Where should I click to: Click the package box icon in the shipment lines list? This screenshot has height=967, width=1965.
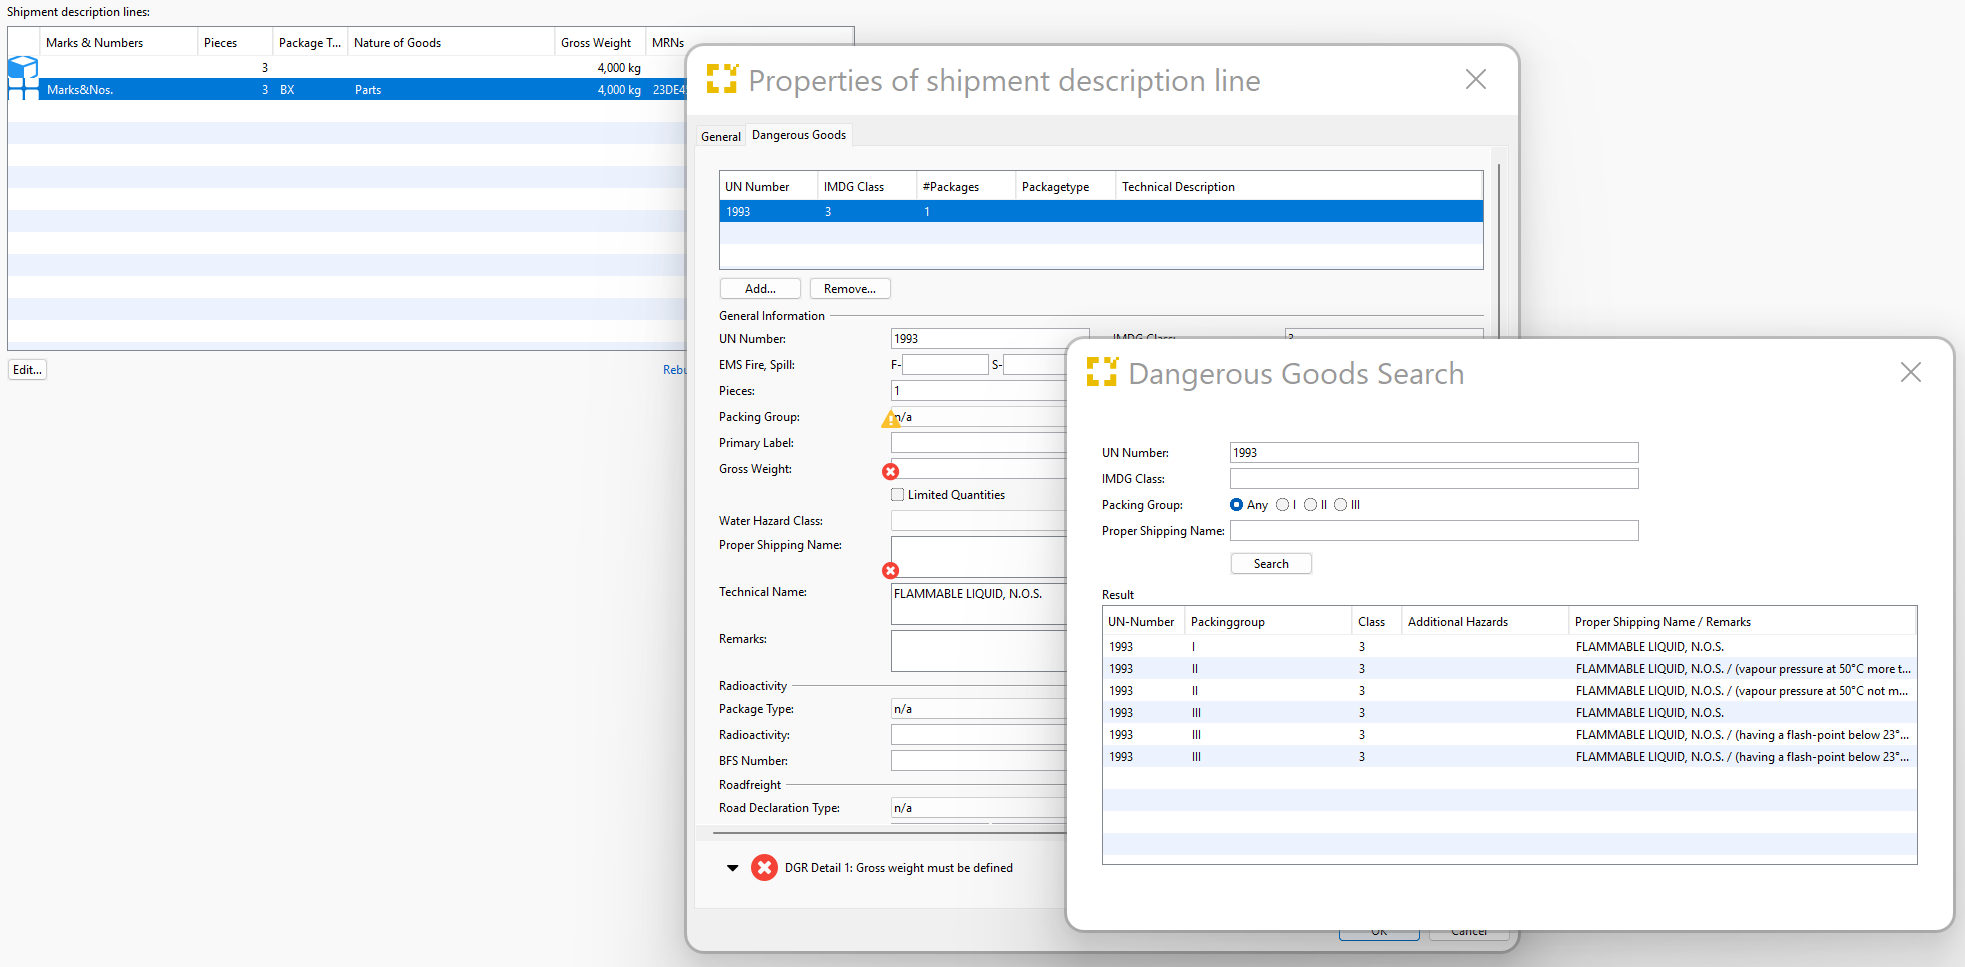coord(22,68)
